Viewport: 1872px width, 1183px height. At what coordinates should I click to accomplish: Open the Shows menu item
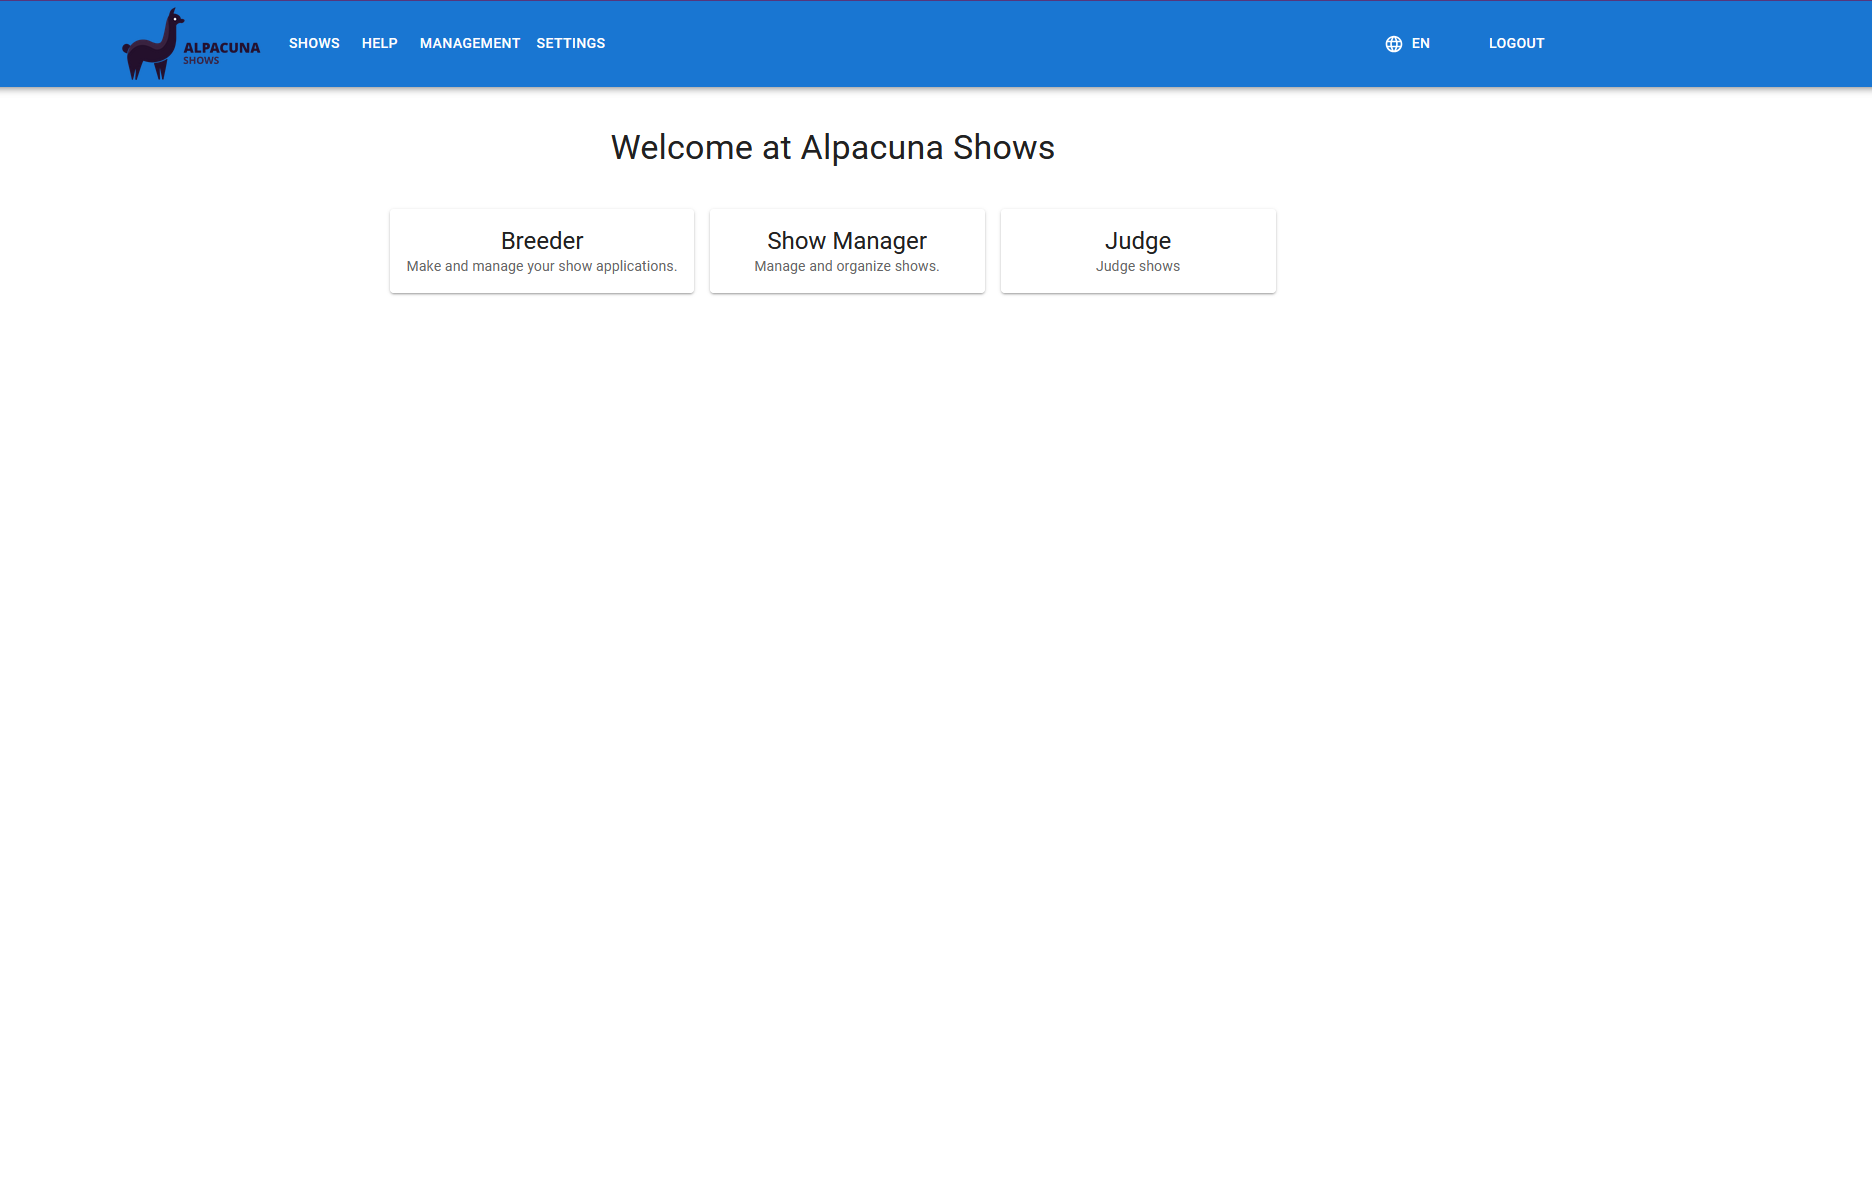coord(314,43)
